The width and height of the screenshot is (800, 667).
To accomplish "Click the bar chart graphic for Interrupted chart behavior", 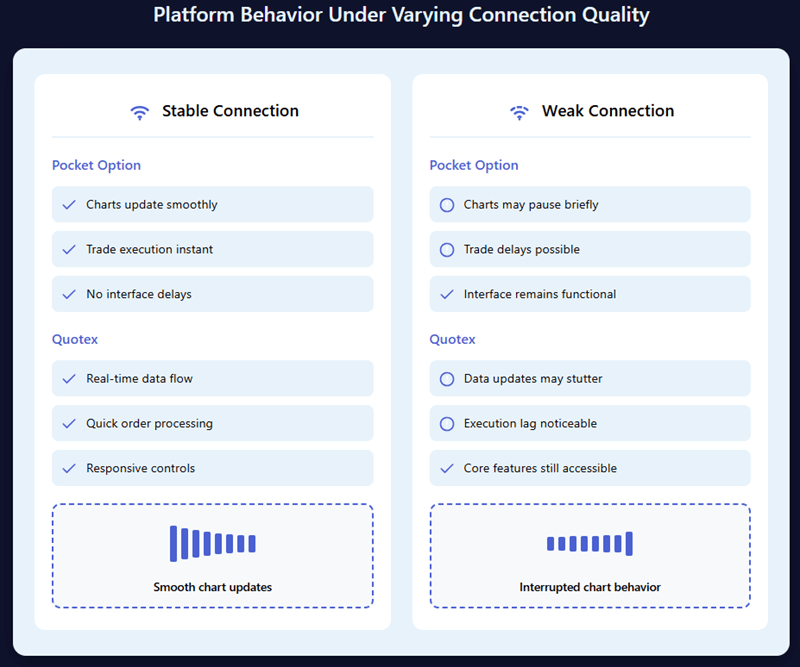I will point(590,544).
